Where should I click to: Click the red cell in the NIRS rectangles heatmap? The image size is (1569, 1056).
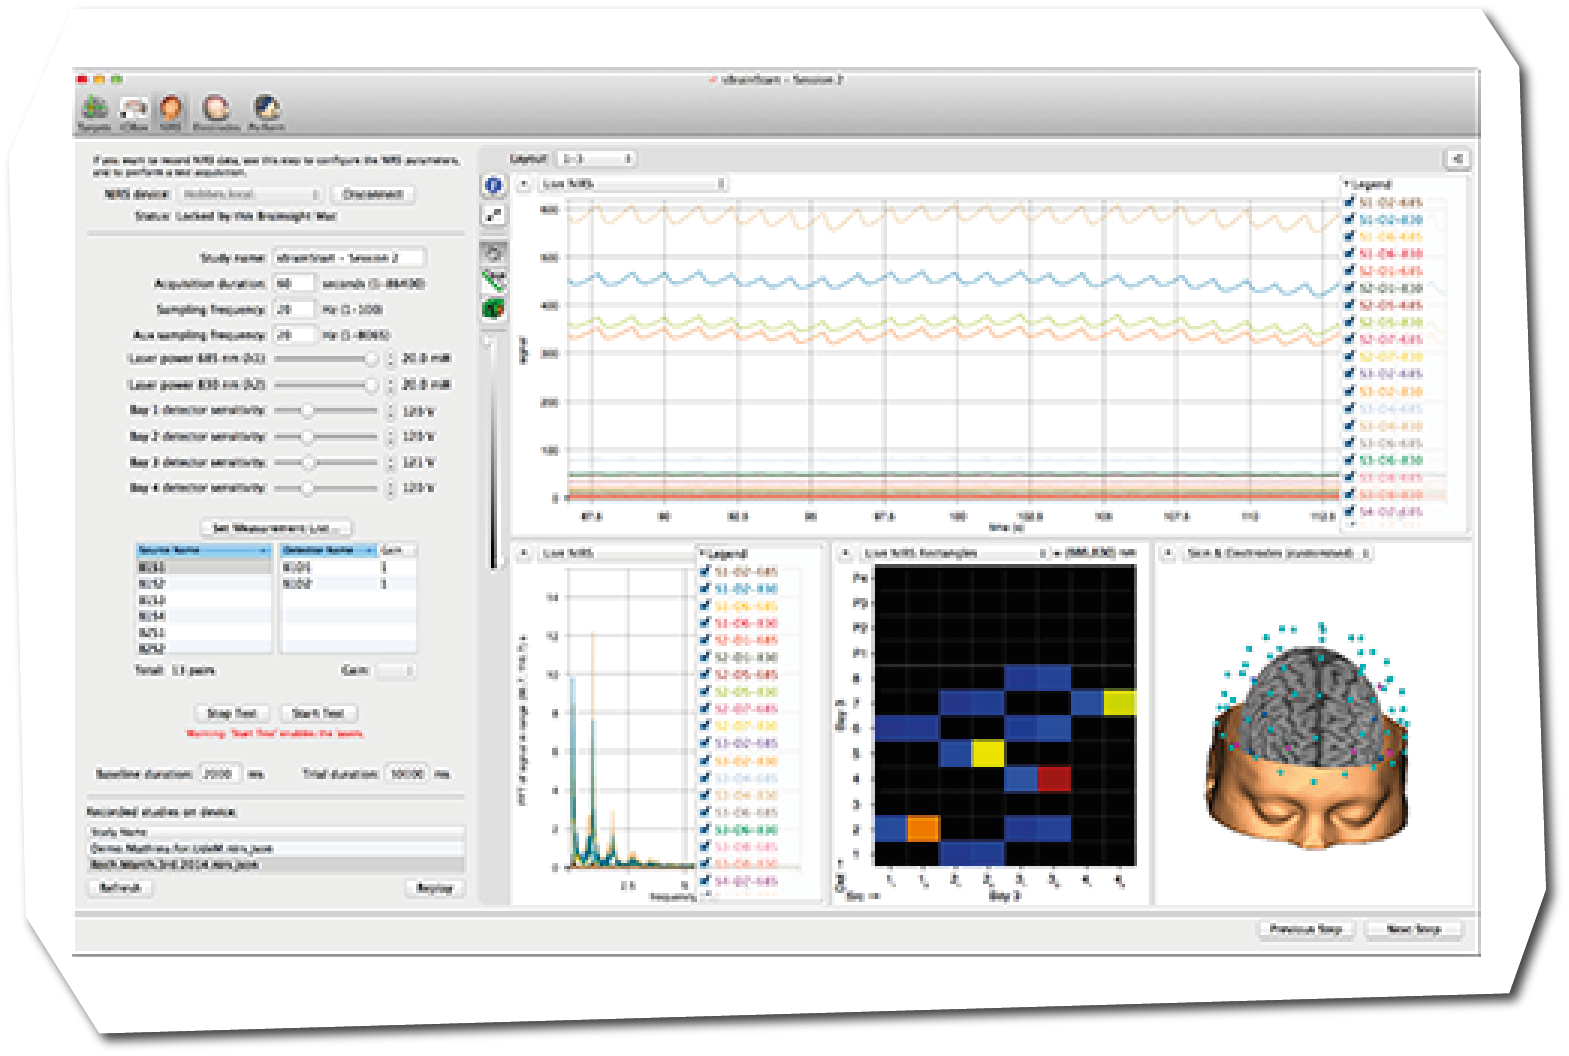tap(1054, 778)
